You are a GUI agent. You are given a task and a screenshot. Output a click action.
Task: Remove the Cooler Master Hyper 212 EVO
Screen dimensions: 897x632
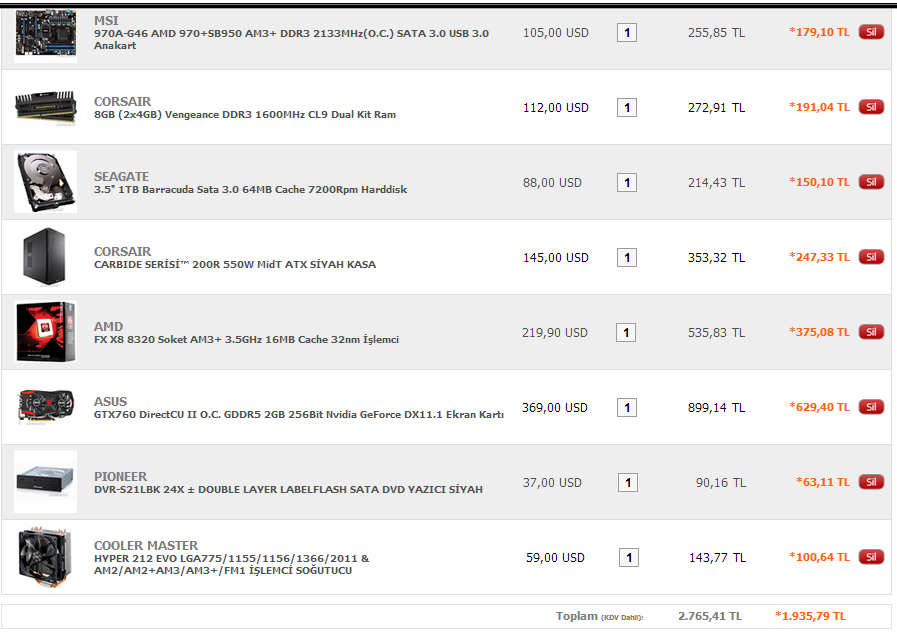[x=871, y=557]
